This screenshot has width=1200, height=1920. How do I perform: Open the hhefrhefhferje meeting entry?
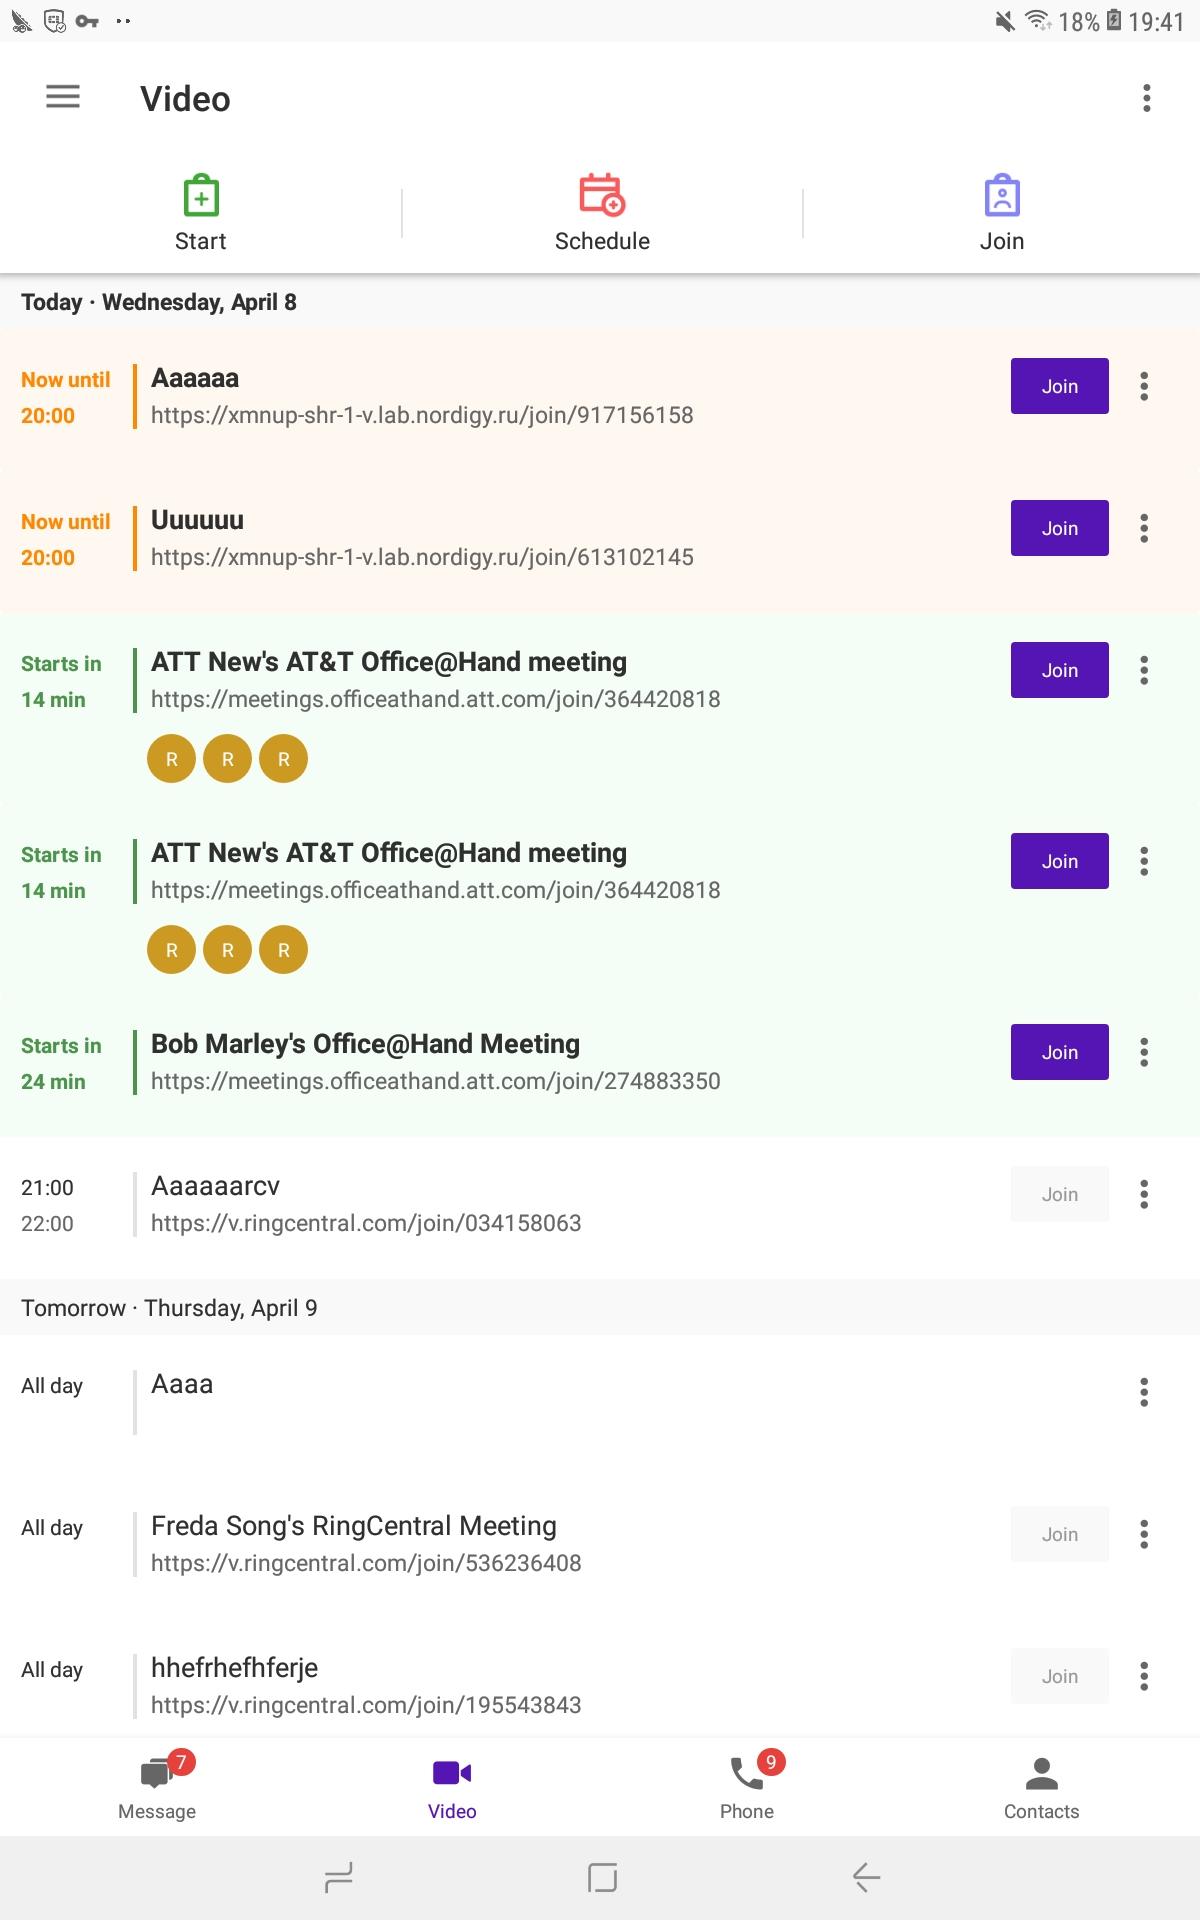[234, 1668]
